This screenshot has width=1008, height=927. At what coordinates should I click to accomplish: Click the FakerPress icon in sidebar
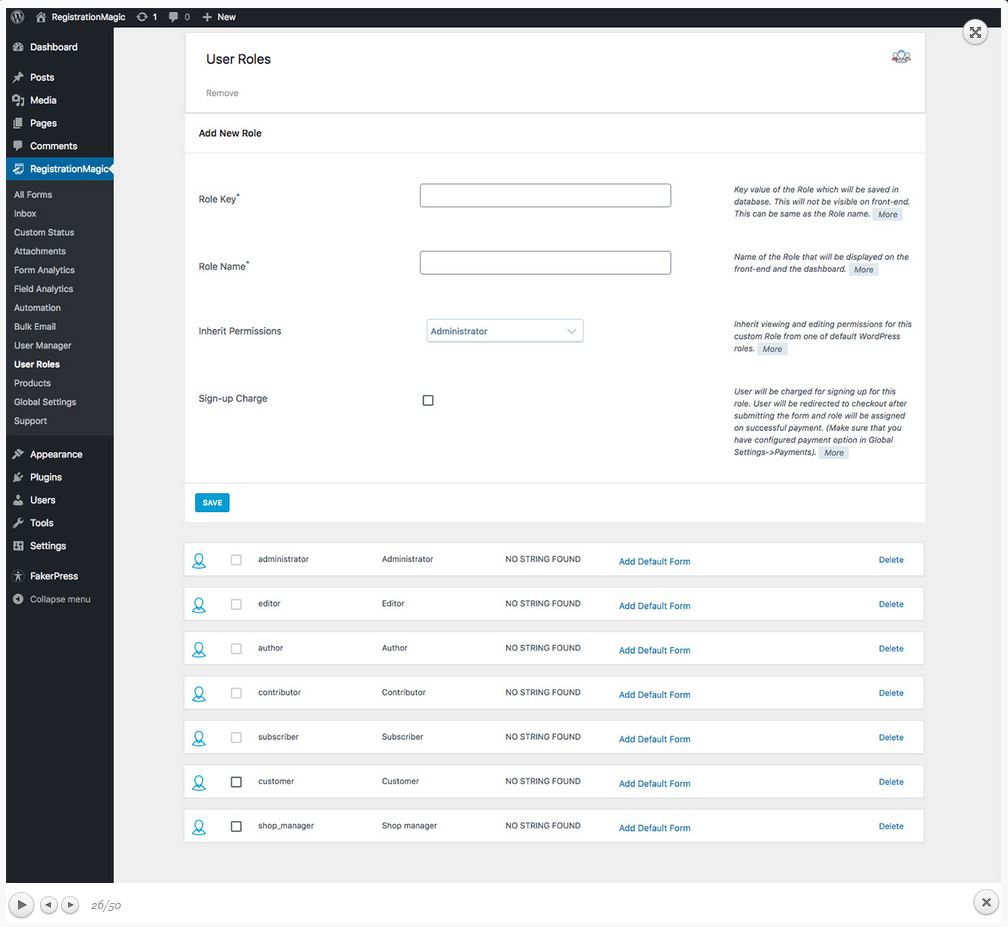(18, 576)
